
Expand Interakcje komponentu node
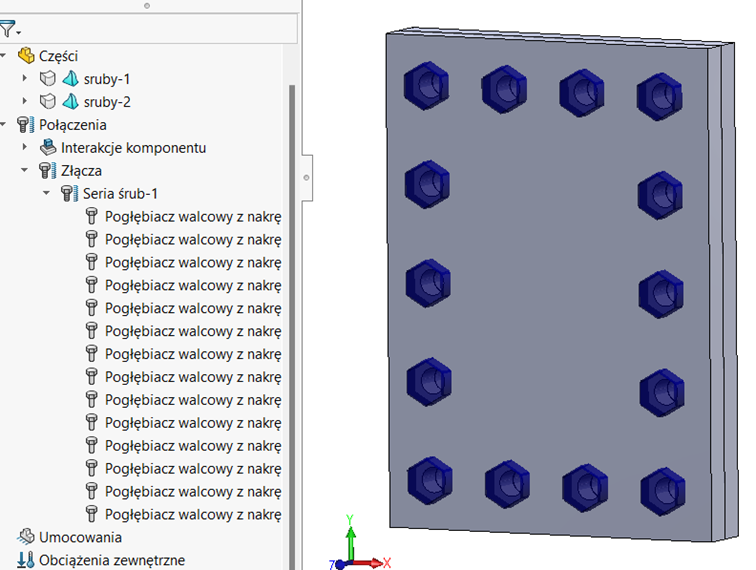25,146
